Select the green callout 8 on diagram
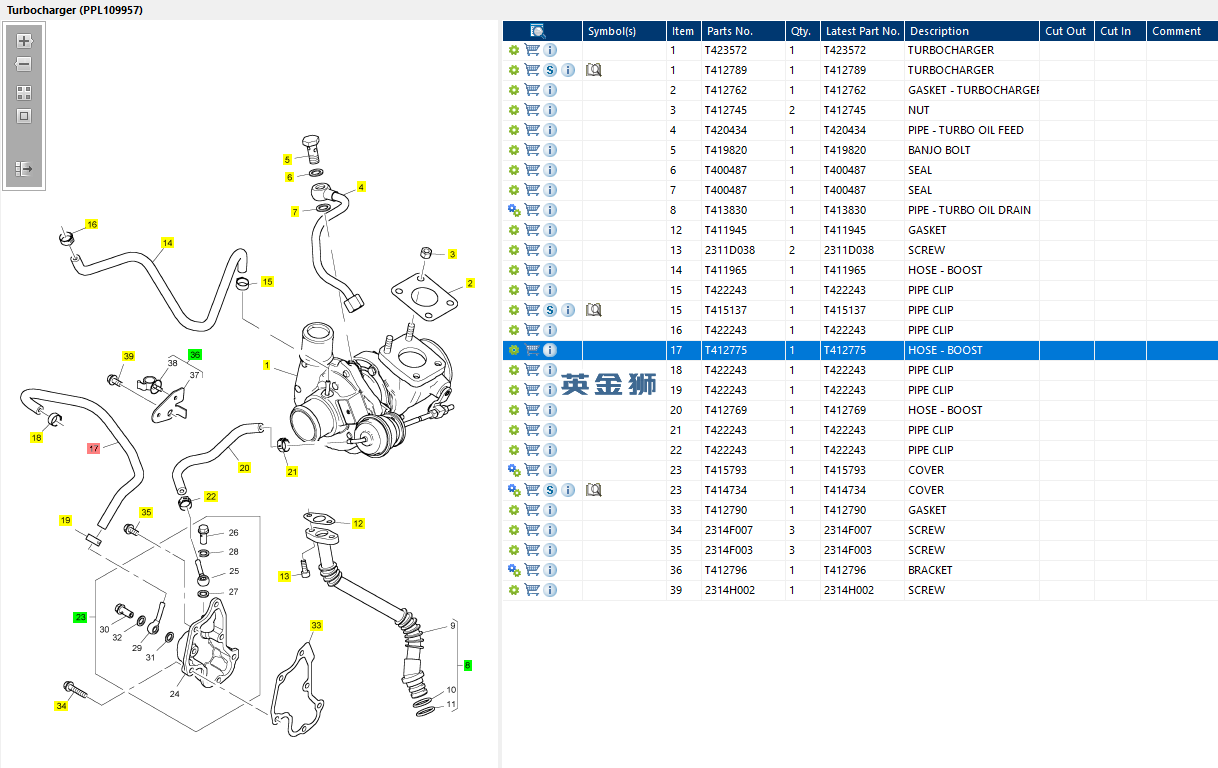The image size is (1218, 768). (x=467, y=665)
